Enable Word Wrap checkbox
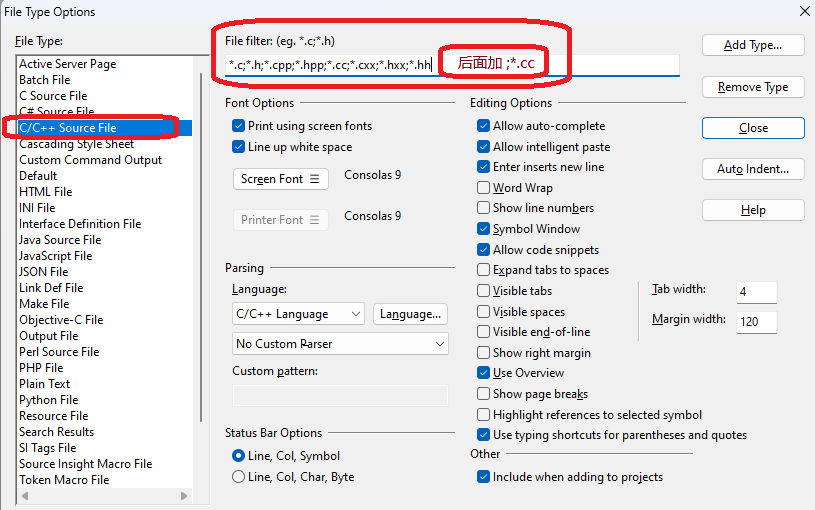Viewport: 815px width, 510px height. tap(484, 188)
